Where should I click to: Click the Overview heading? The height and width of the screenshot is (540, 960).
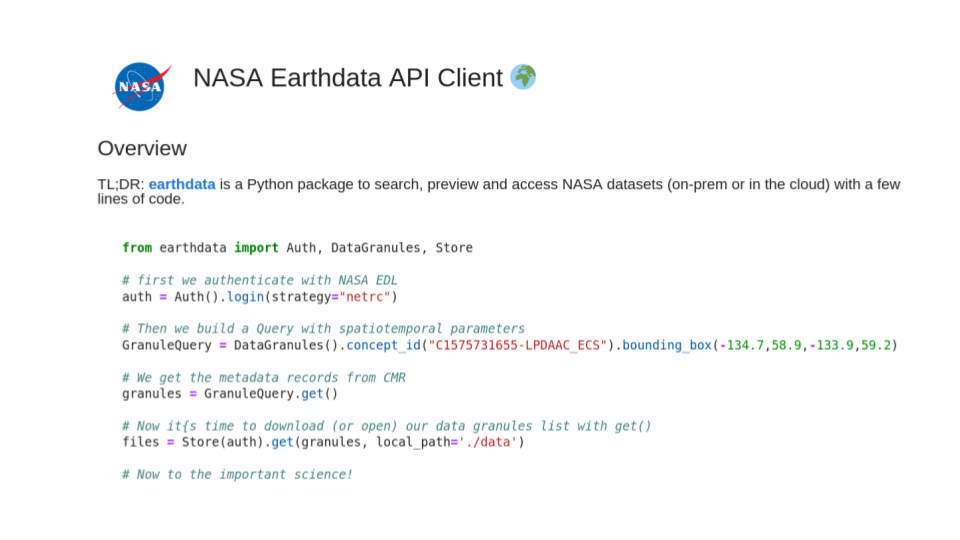pyautogui.click(x=142, y=148)
